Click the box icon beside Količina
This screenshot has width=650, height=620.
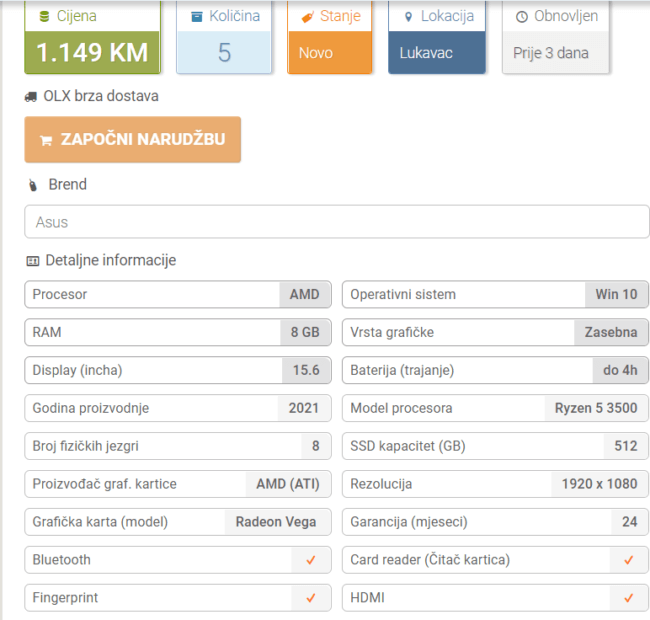pyautogui.click(x=196, y=17)
